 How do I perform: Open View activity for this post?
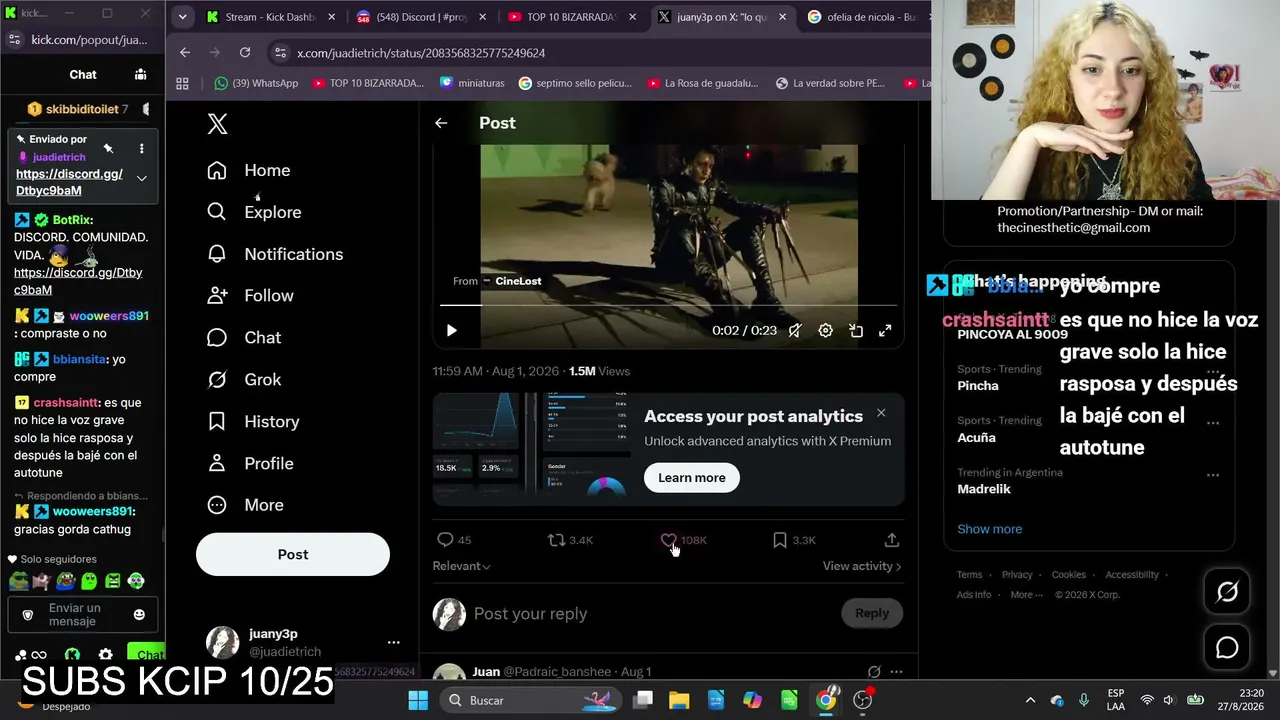coord(862,566)
